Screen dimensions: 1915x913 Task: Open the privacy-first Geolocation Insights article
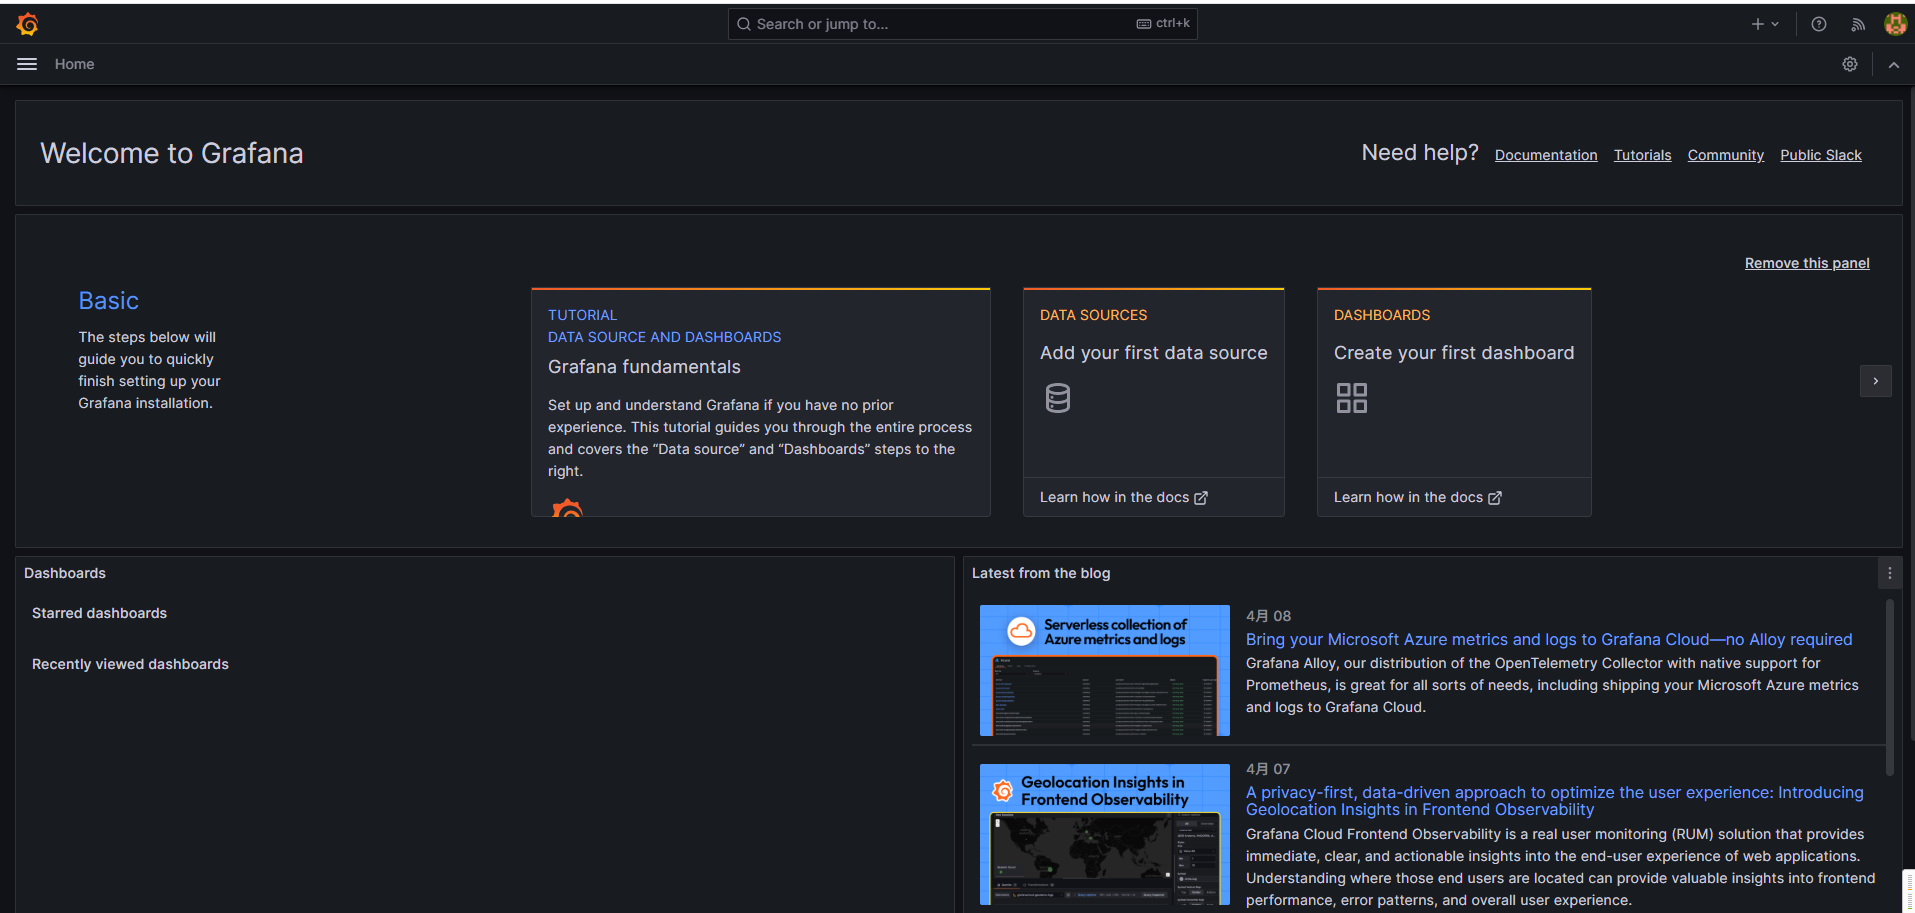pyautogui.click(x=1554, y=801)
